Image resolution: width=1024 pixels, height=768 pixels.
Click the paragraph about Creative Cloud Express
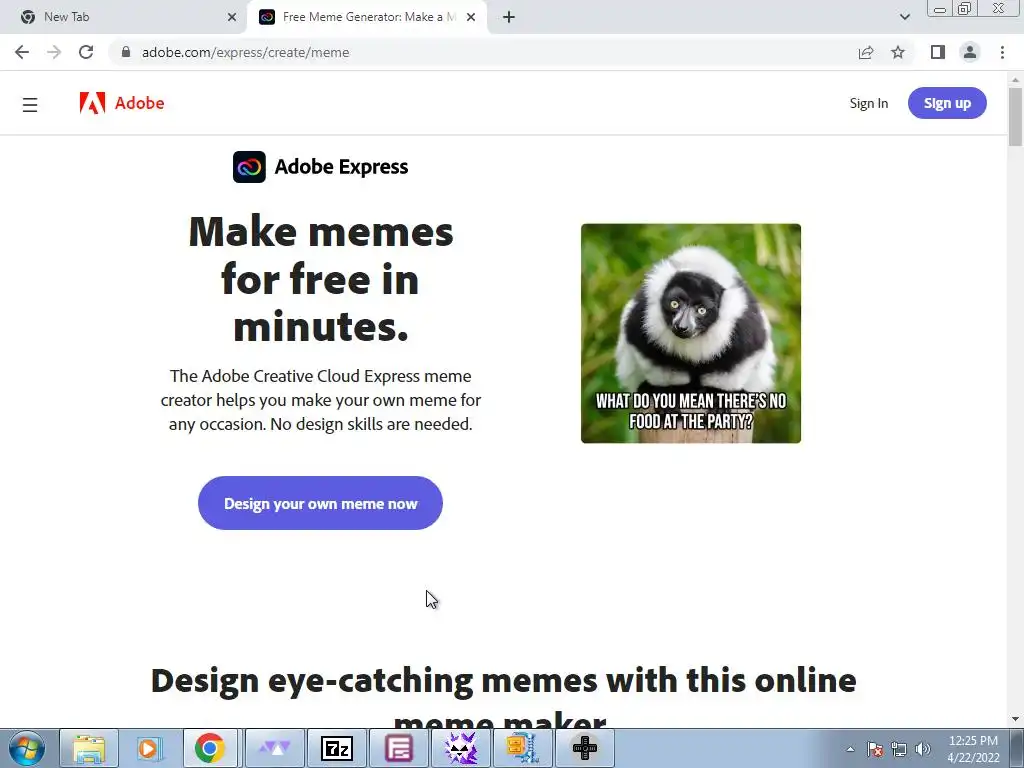point(321,400)
